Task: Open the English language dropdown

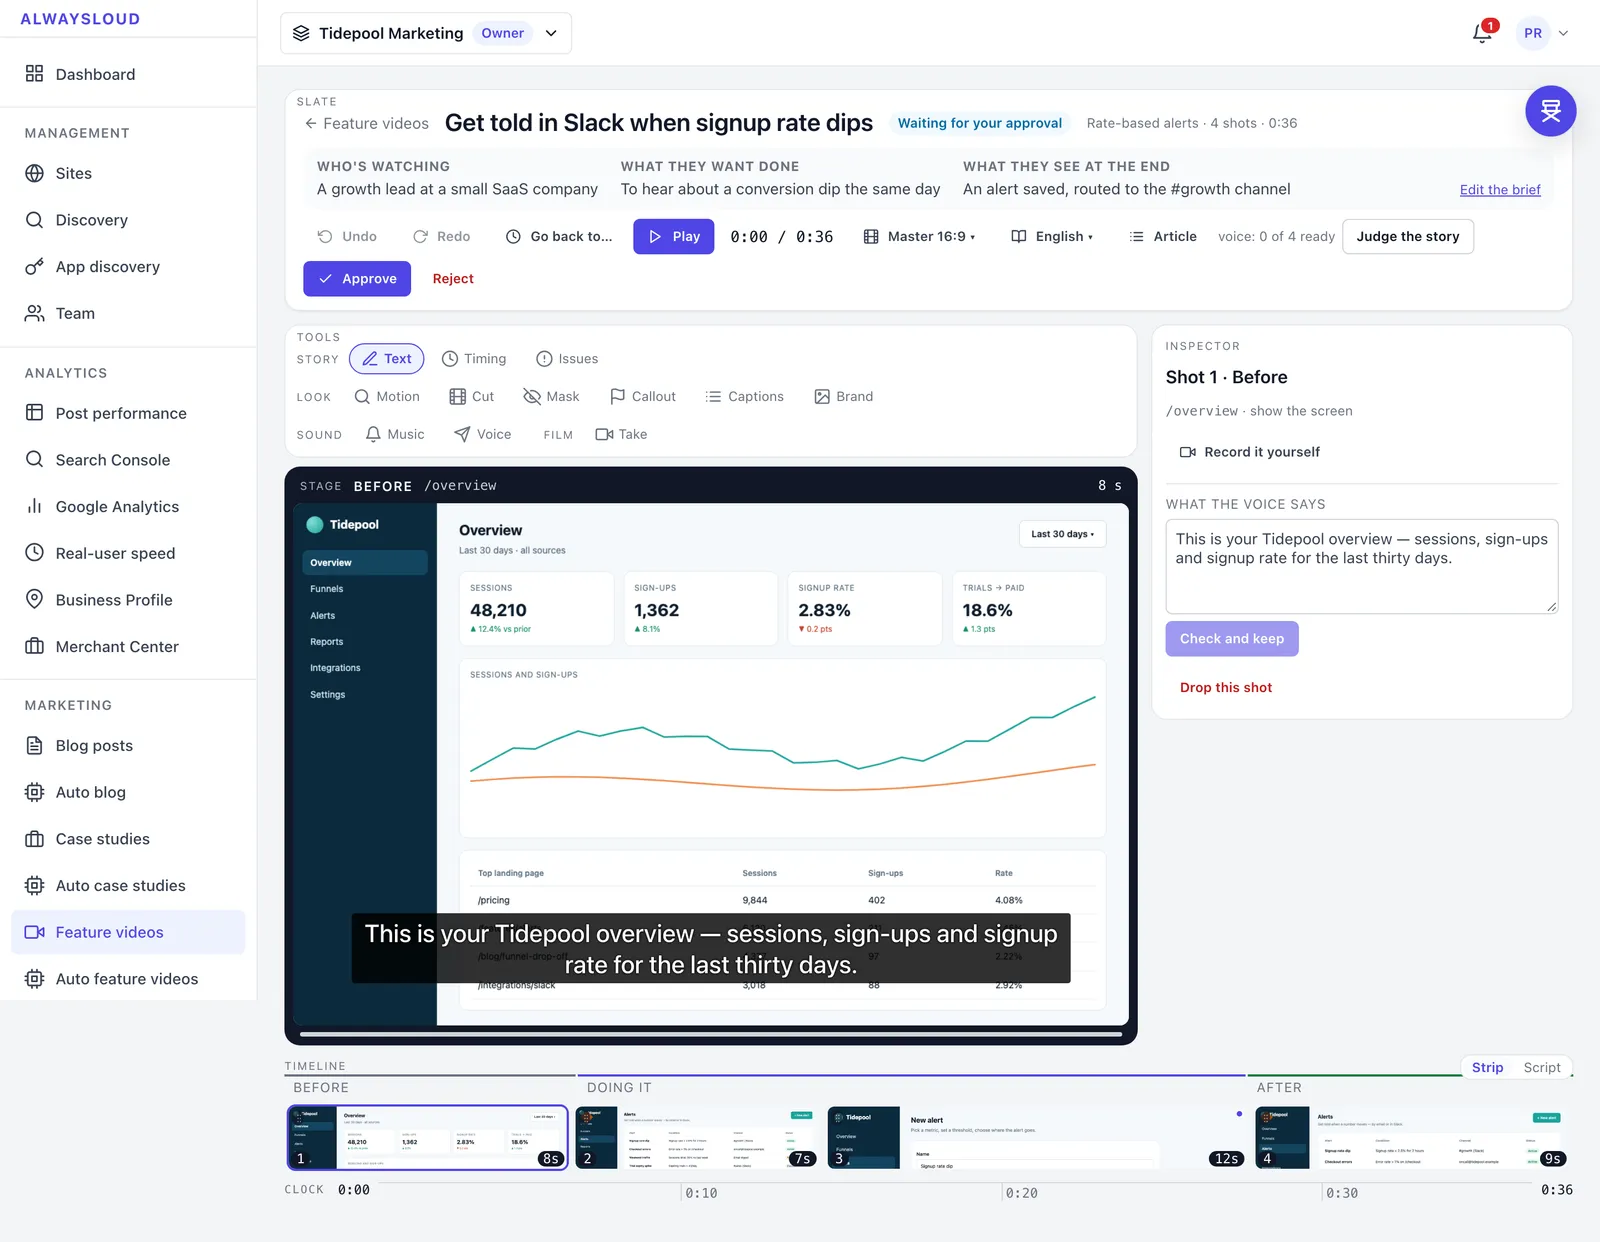Action: [1052, 237]
